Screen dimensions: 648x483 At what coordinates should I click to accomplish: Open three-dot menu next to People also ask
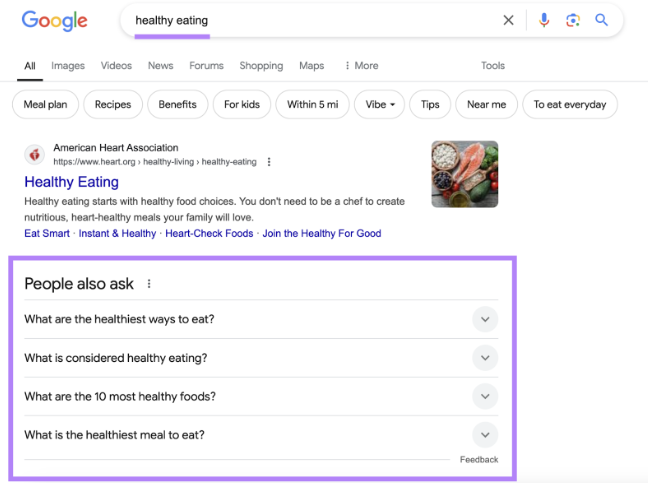click(x=149, y=284)
